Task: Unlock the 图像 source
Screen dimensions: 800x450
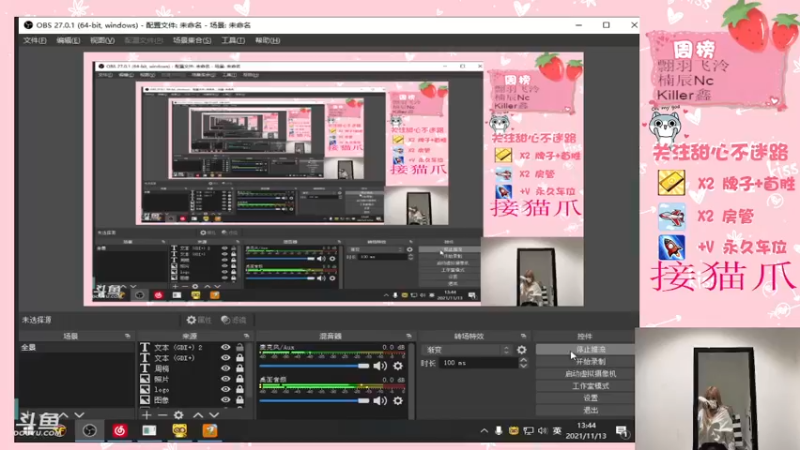Action: point(239,399)
